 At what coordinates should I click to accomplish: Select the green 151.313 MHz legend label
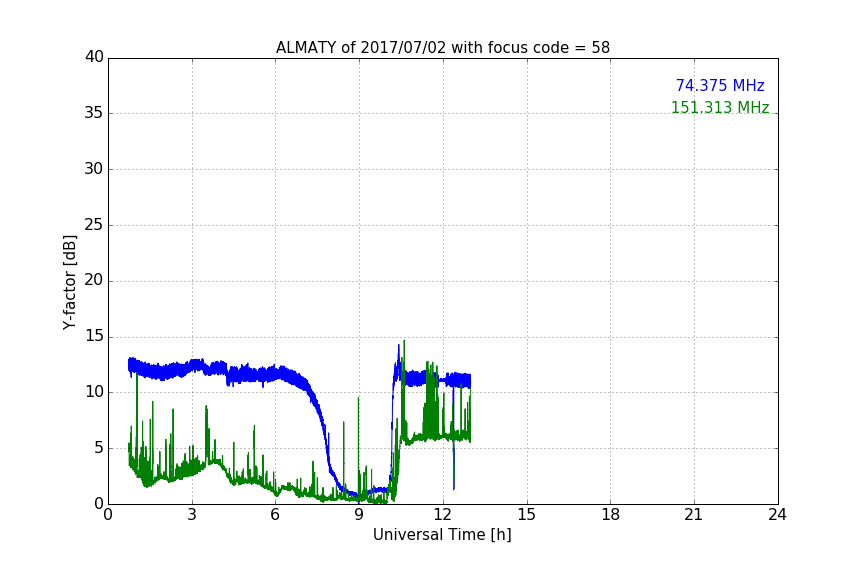coord(720,107)
